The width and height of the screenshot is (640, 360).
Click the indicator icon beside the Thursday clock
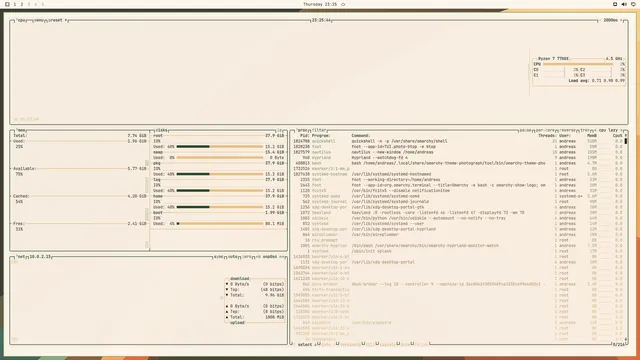click(343, 4)
